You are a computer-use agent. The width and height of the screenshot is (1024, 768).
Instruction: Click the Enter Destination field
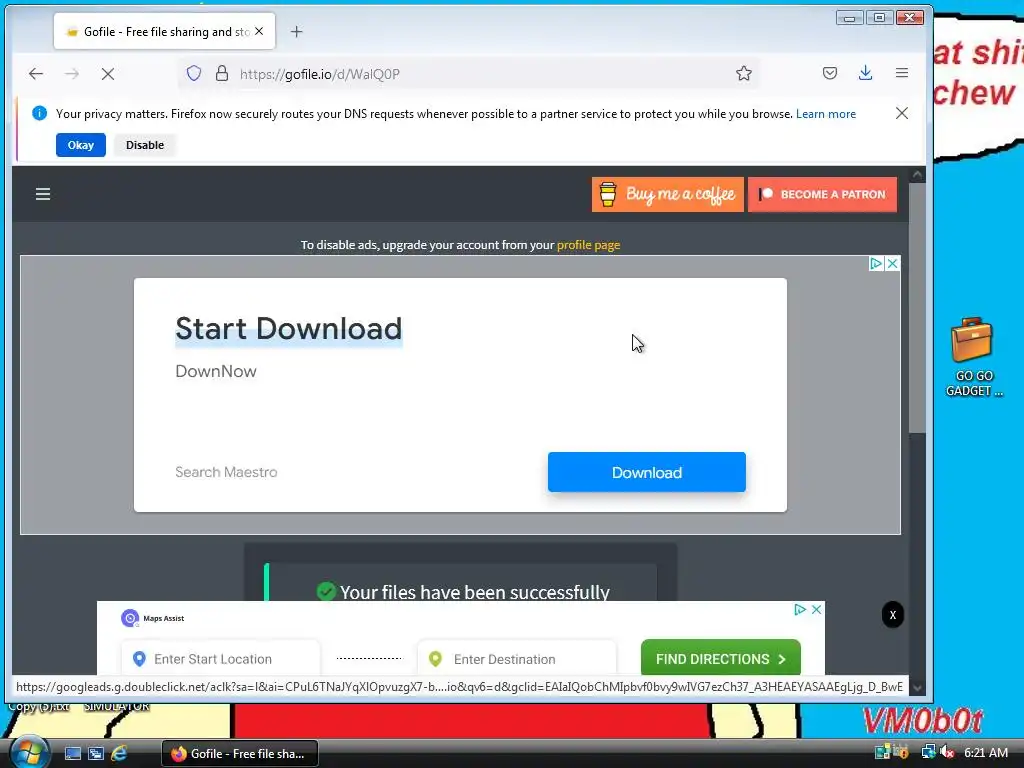(x=517, y=658)
